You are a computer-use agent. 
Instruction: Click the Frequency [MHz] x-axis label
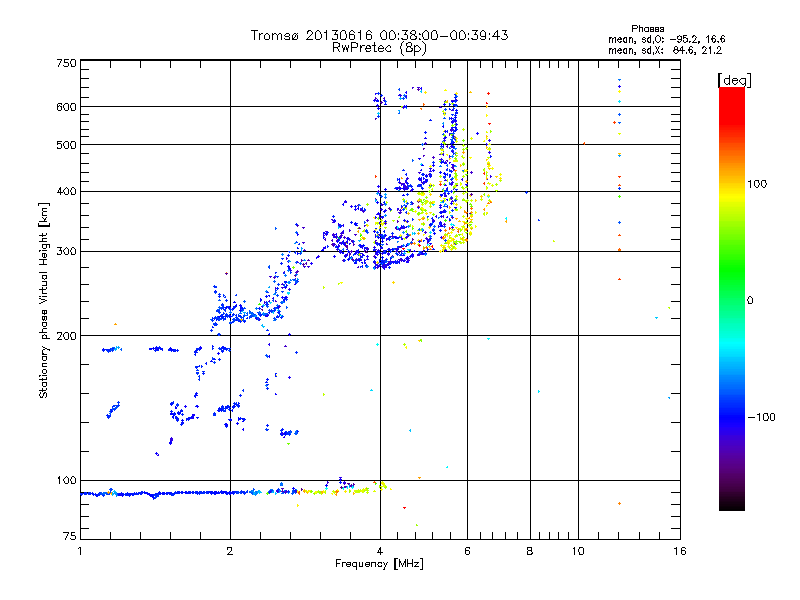pyautogui.click(x=378, y=565)
